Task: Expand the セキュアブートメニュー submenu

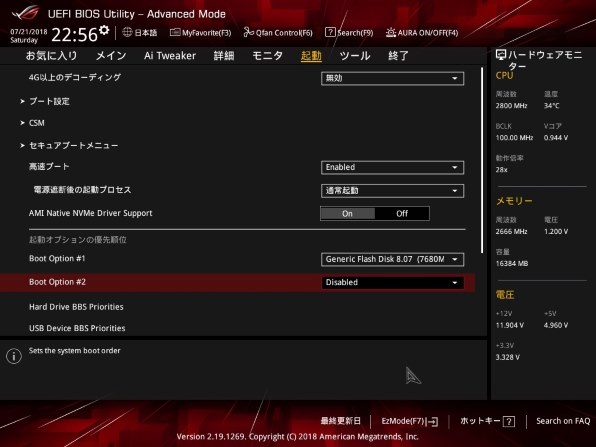Action: [x=73, y=146]
